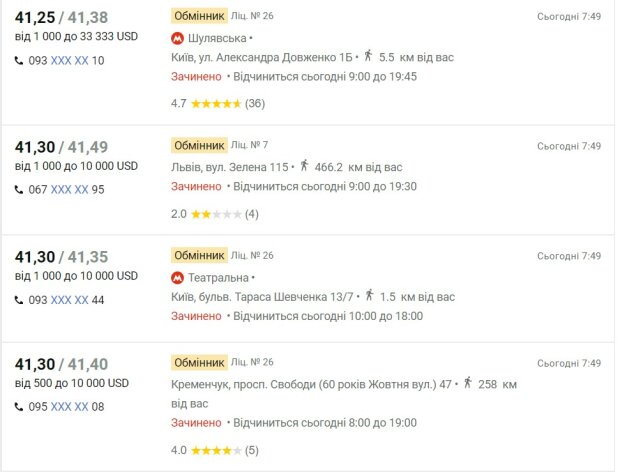
Task: Click the Обмінник badge for the Львів listing
Action: (199, 145)
